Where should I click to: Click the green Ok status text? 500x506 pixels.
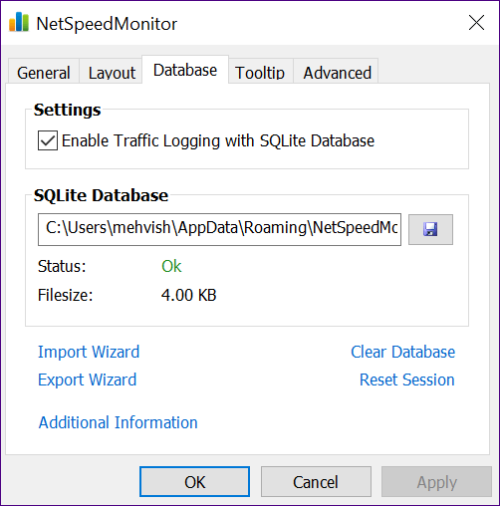click(171, 266)
